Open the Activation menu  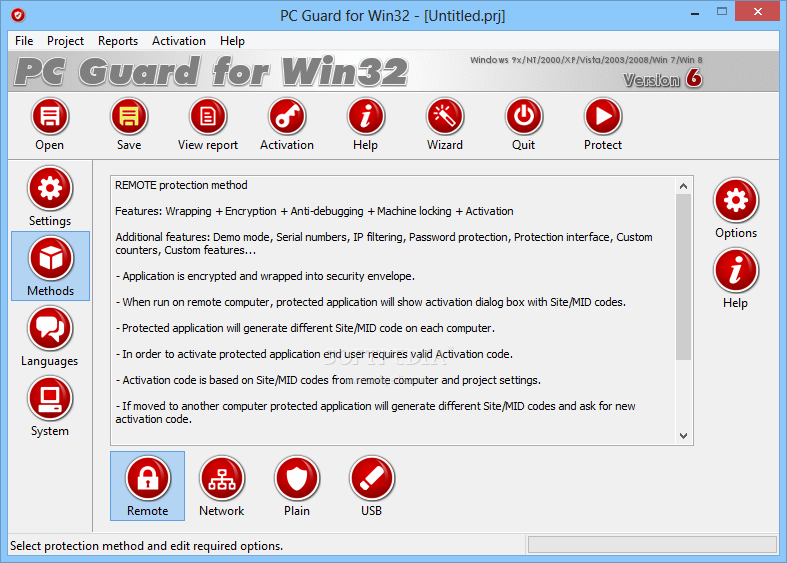[x=179, y=41]
